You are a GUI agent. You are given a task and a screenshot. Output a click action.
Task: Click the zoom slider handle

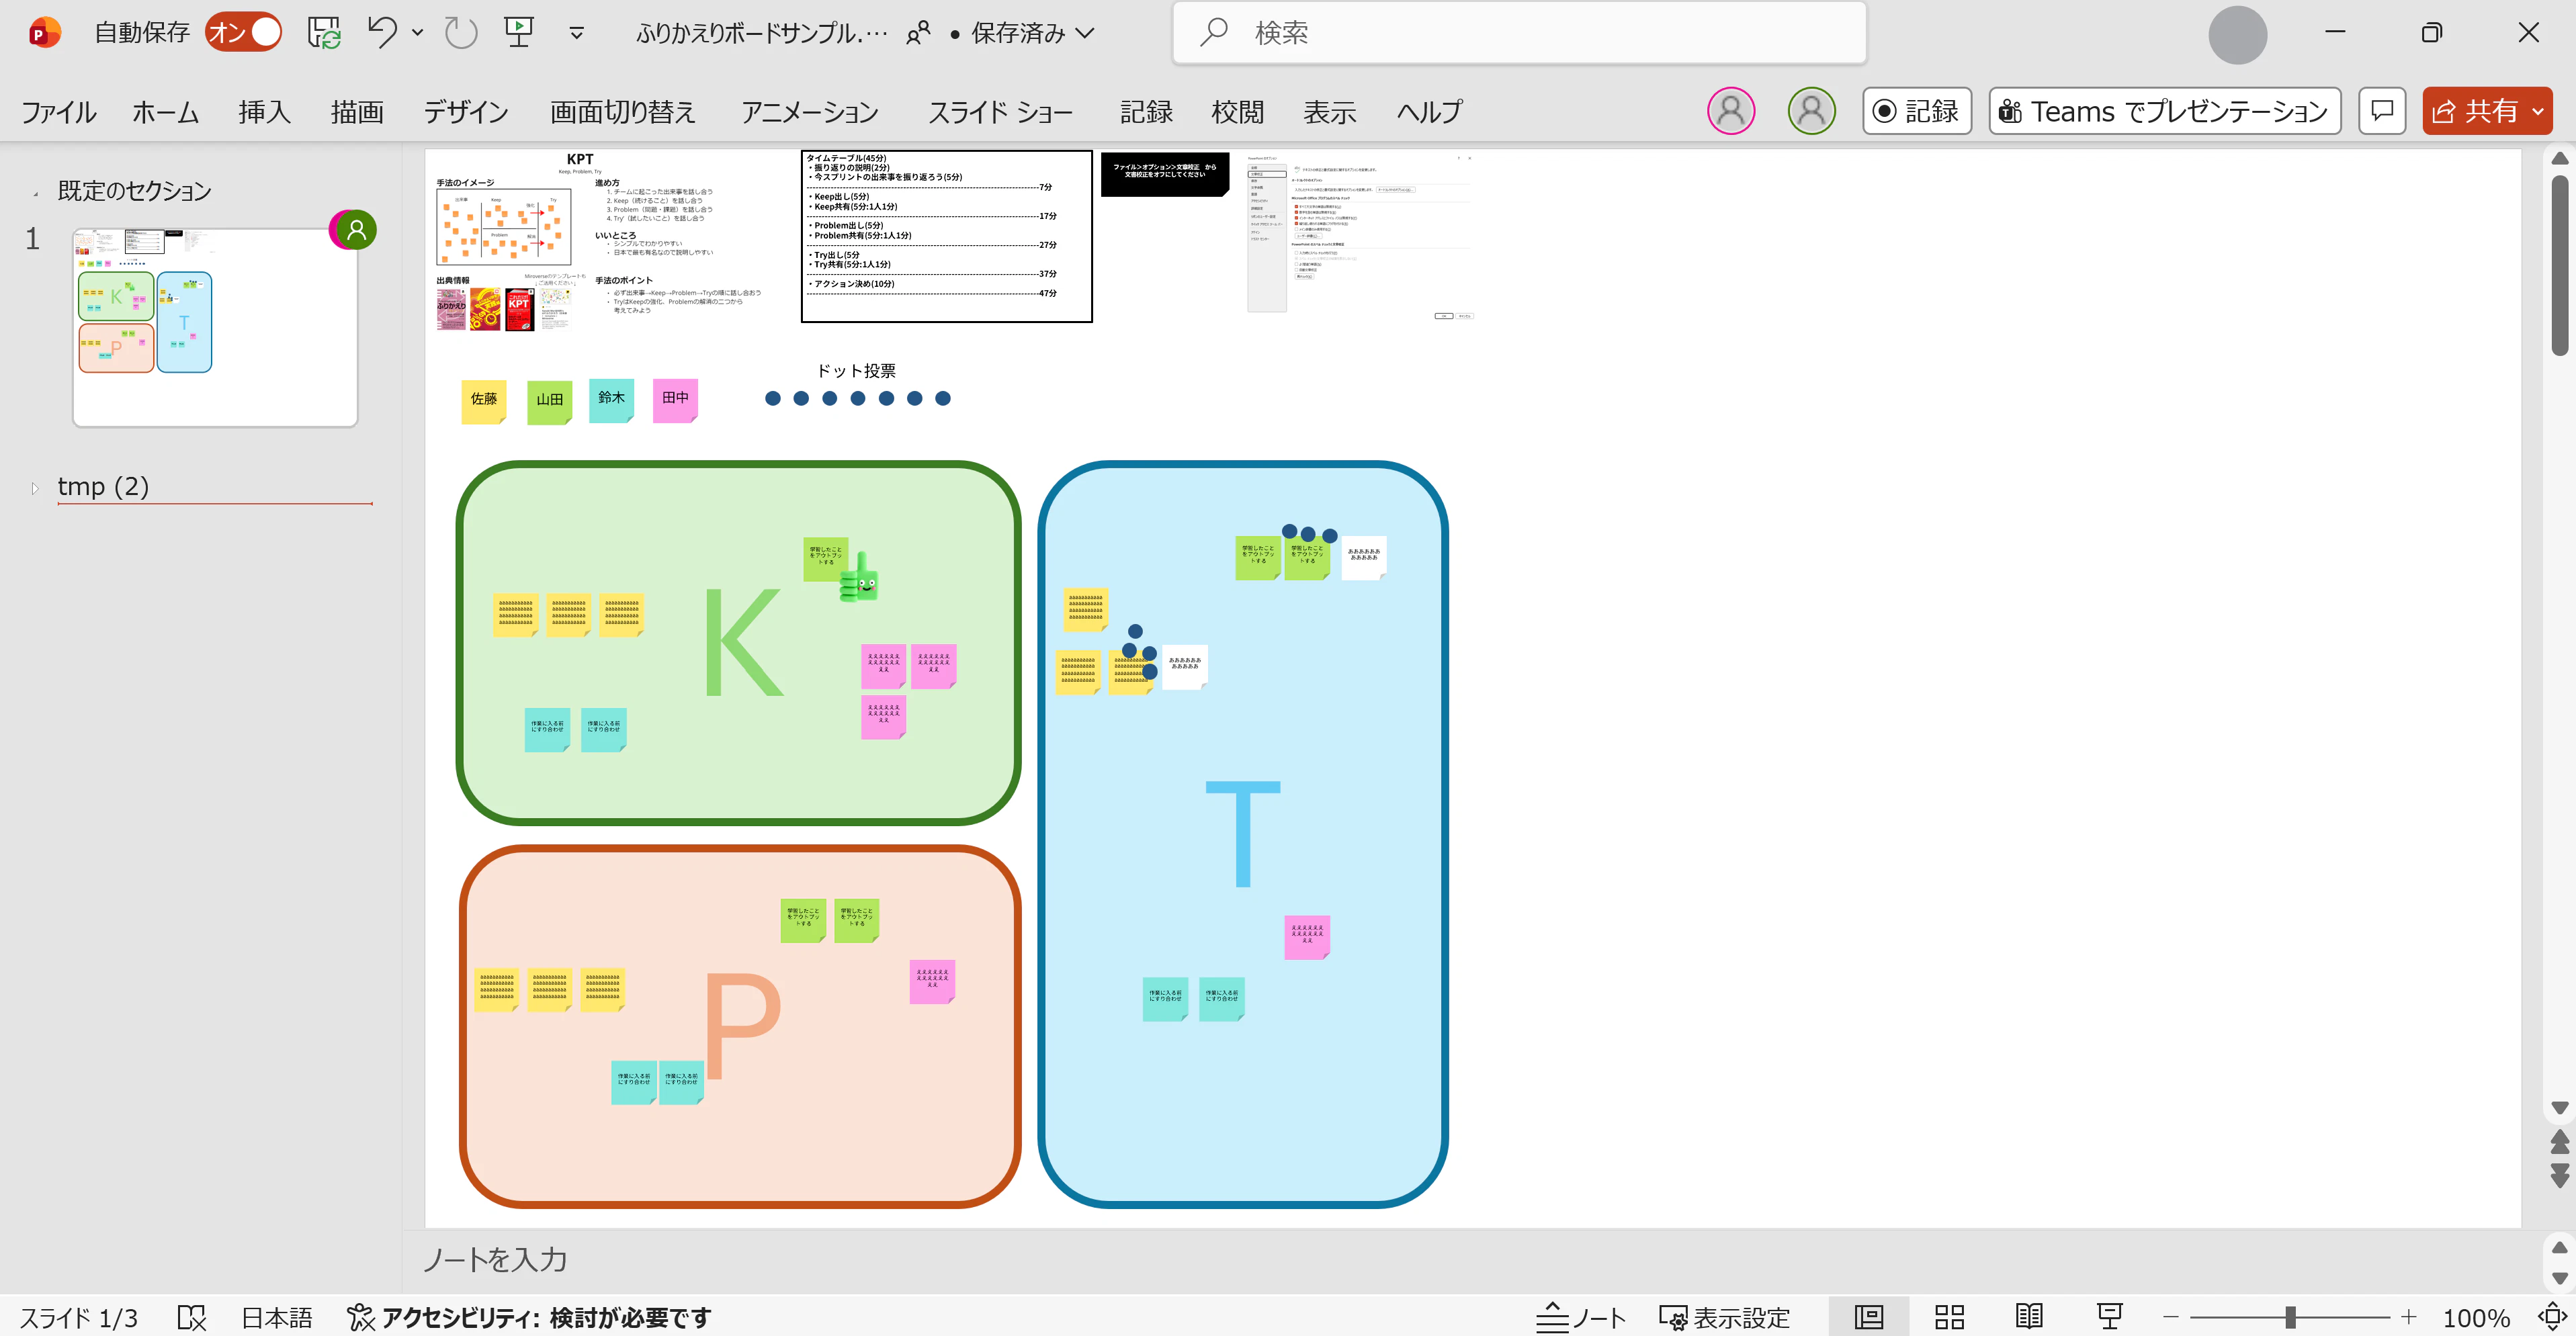(2290, 1317)
